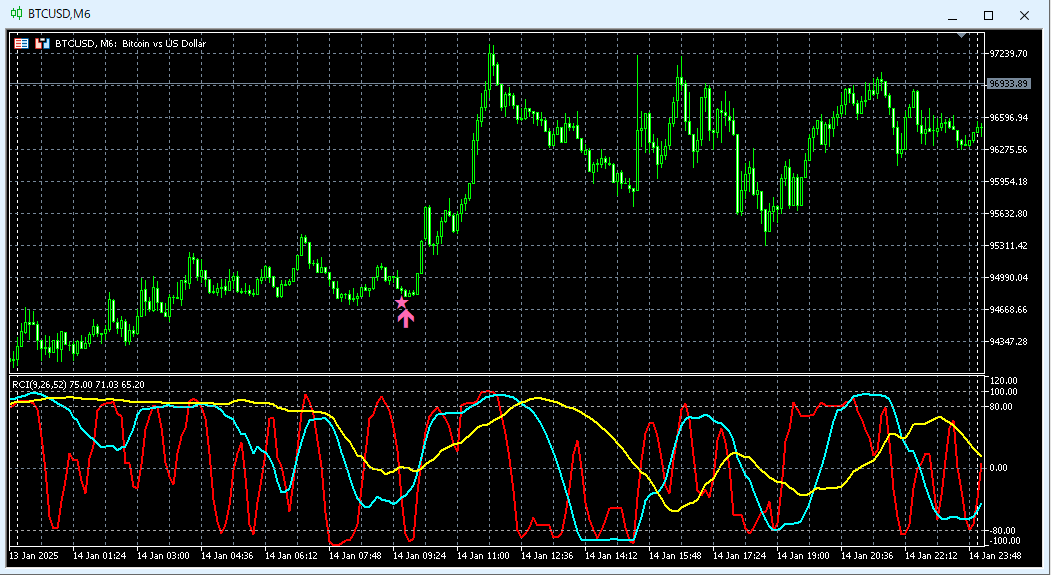1052x575 pixels.
Task: Click the '14 Jan 14:12' time label
Action: coord(611,556)
